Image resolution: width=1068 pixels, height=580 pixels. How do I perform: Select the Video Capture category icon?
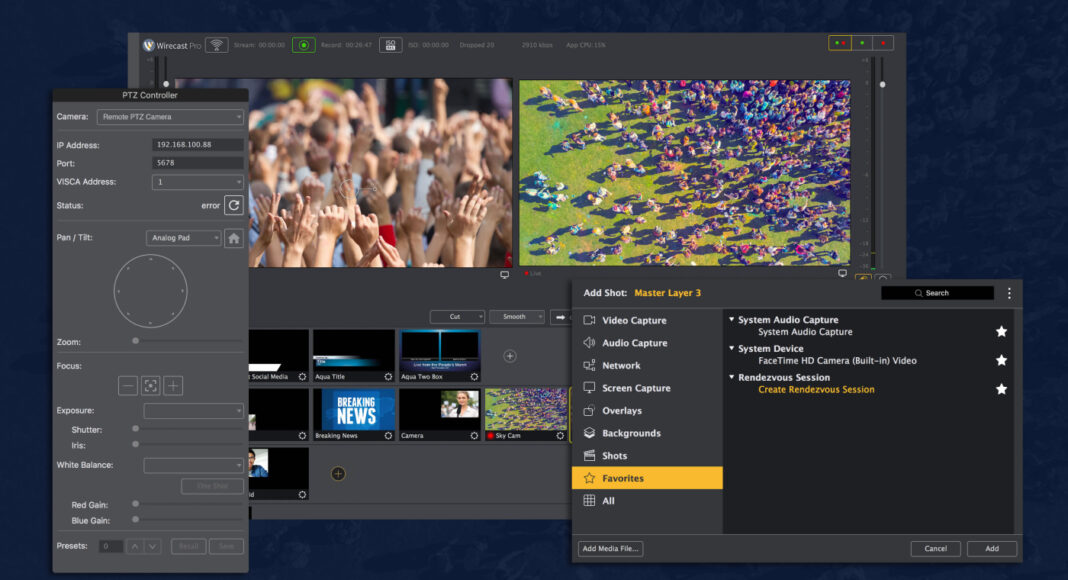point(591,320)
